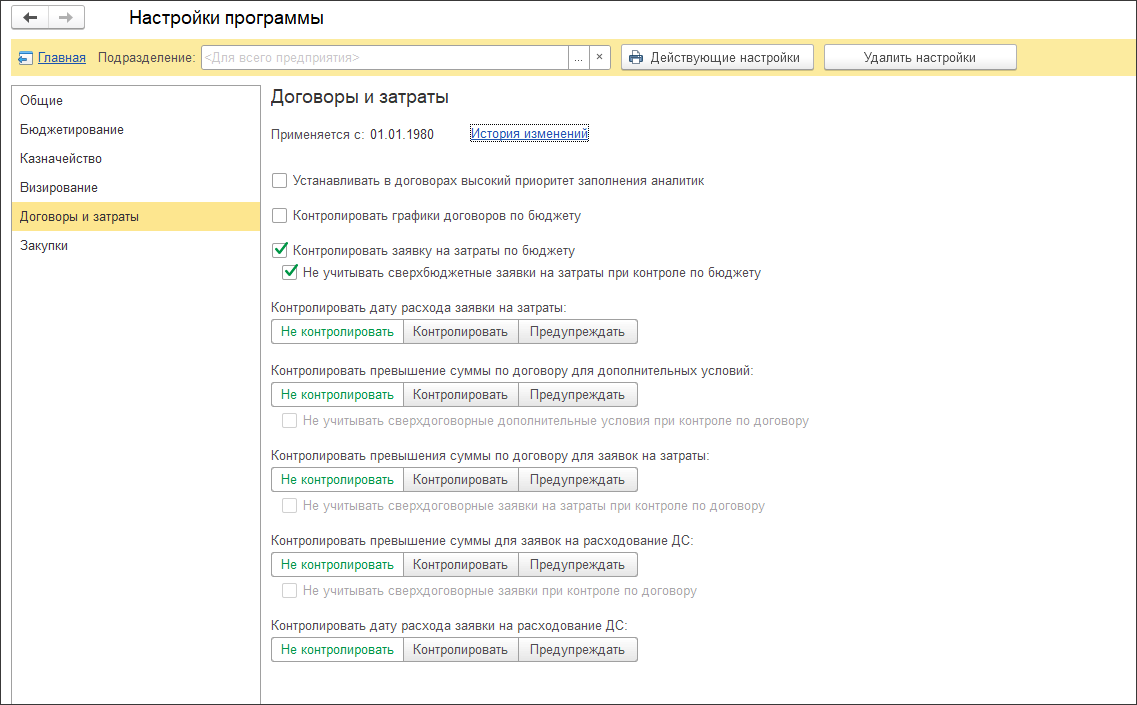This screenshot has width=1137, height=705.
Task: Switch to the Бюджетирование section
Action: point(72,130)
